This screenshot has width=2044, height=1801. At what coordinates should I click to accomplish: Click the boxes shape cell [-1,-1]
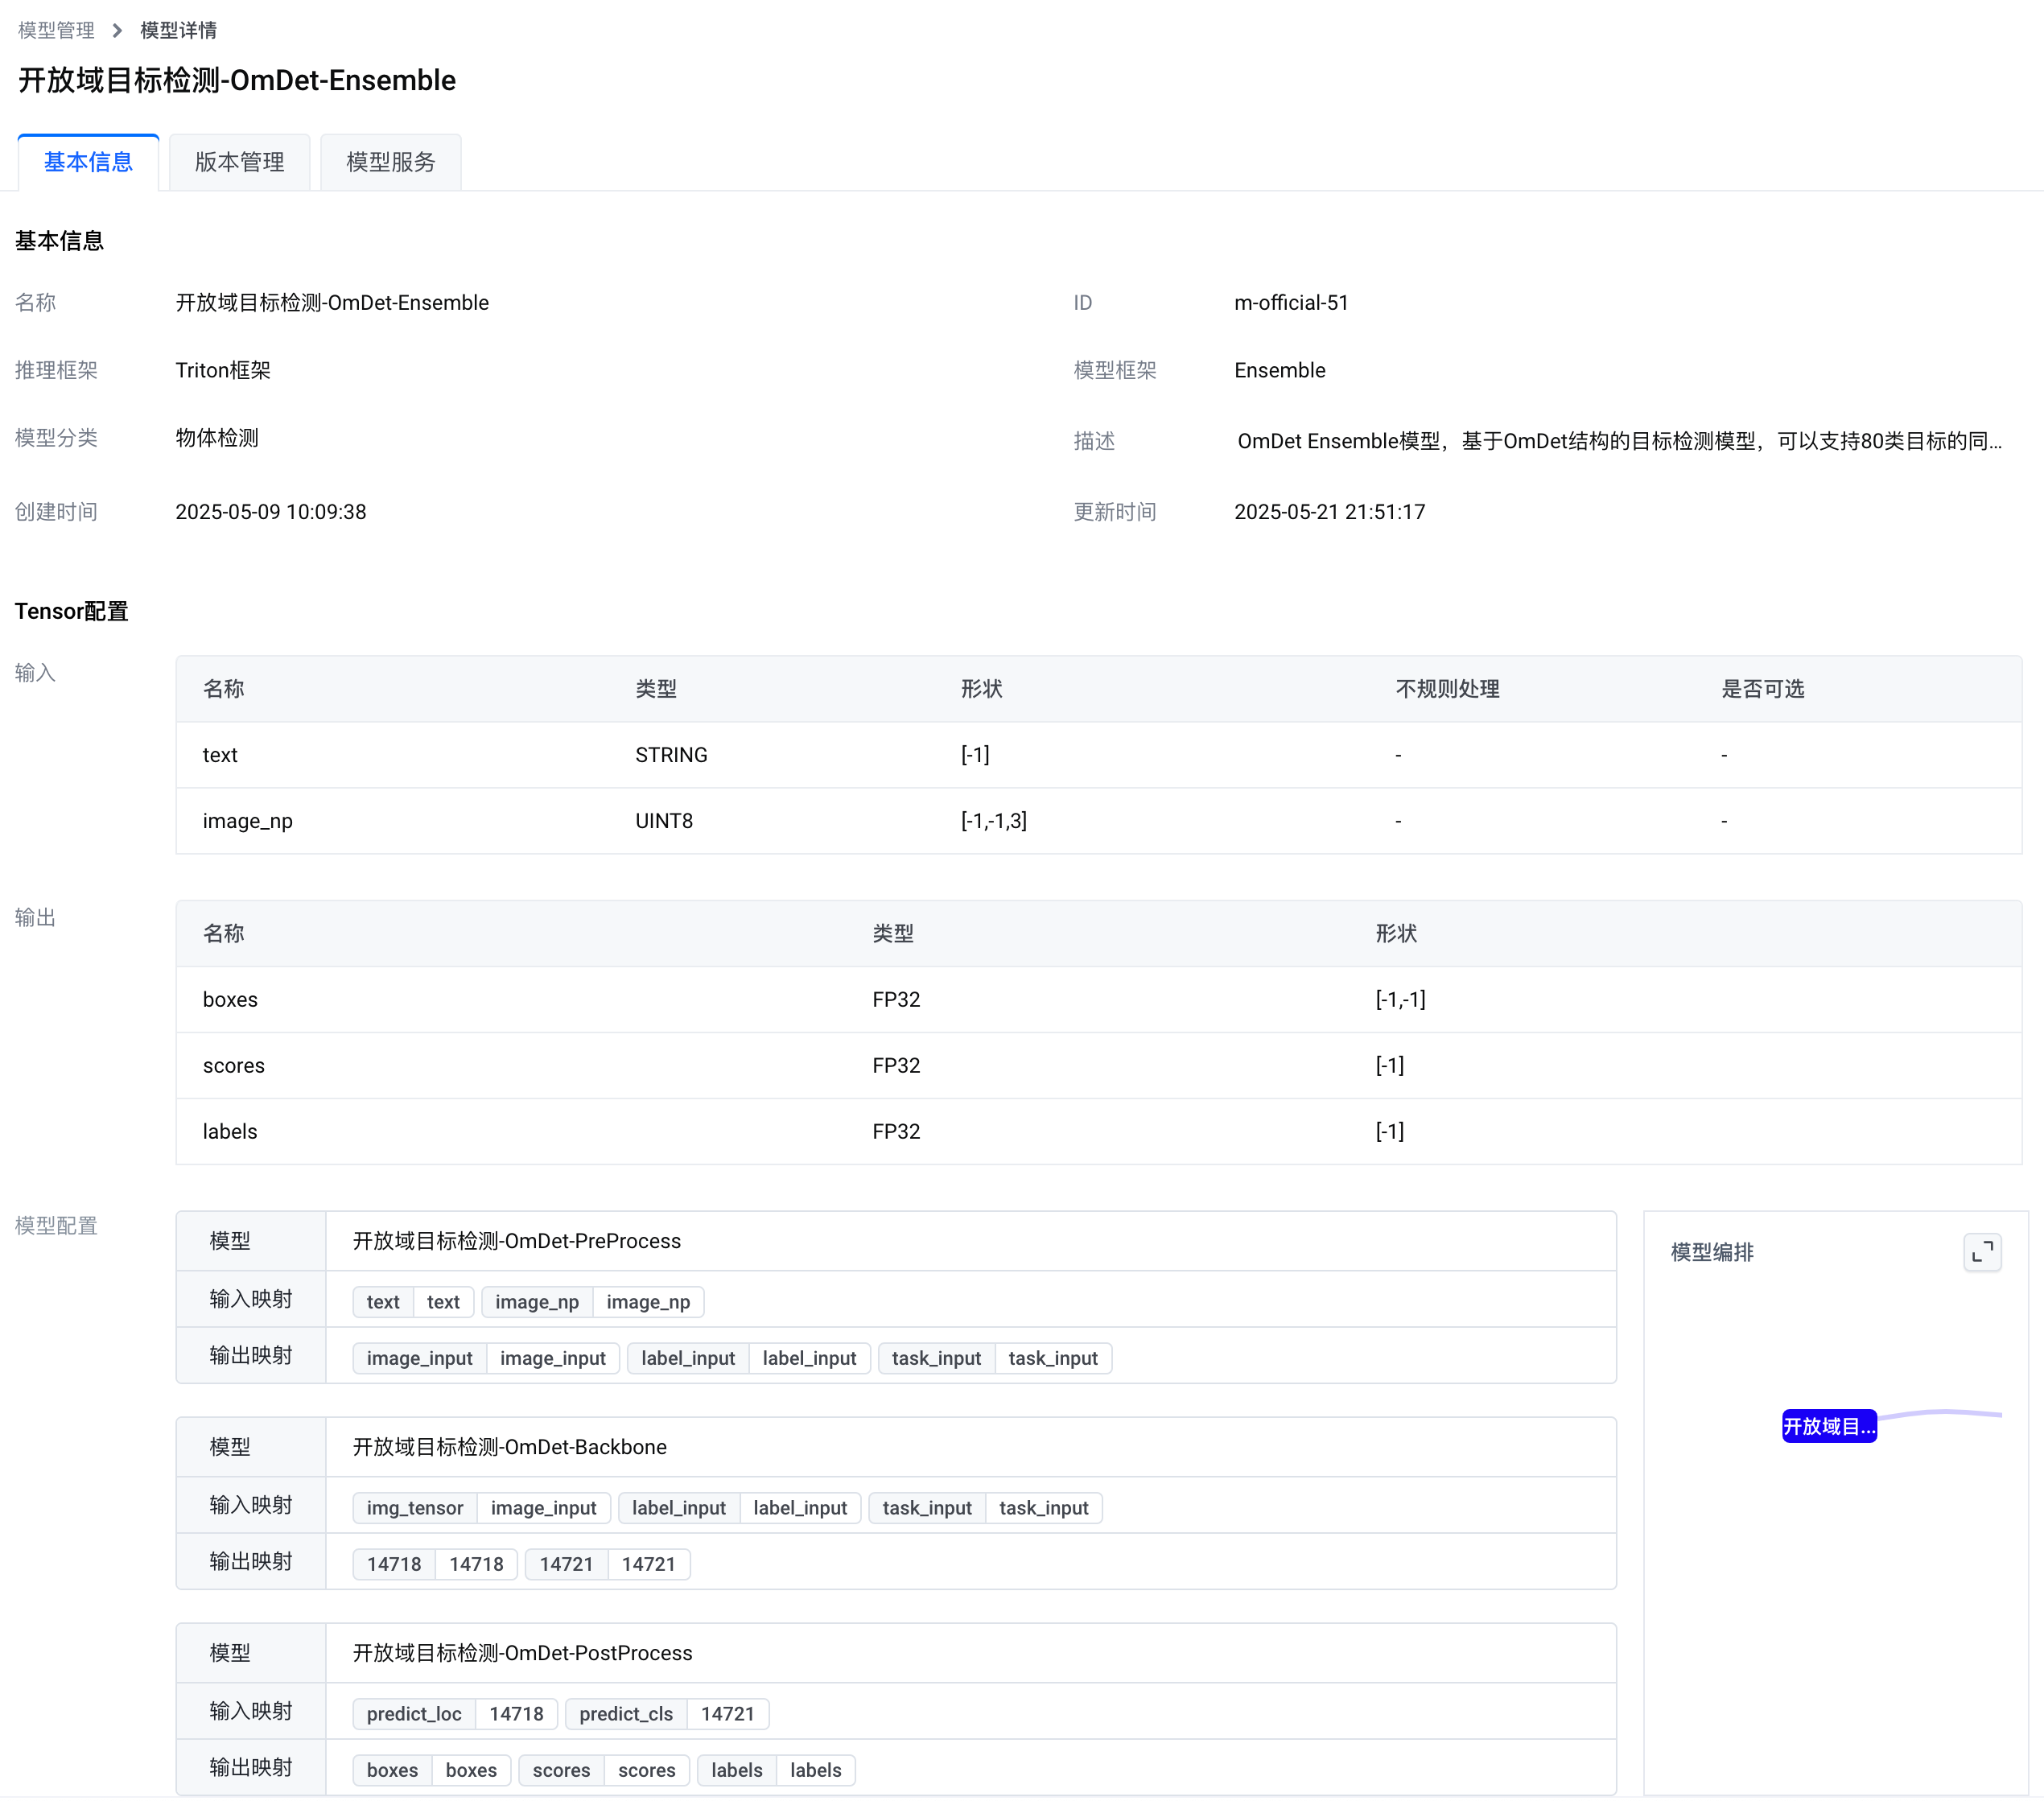point(1400,1000)
